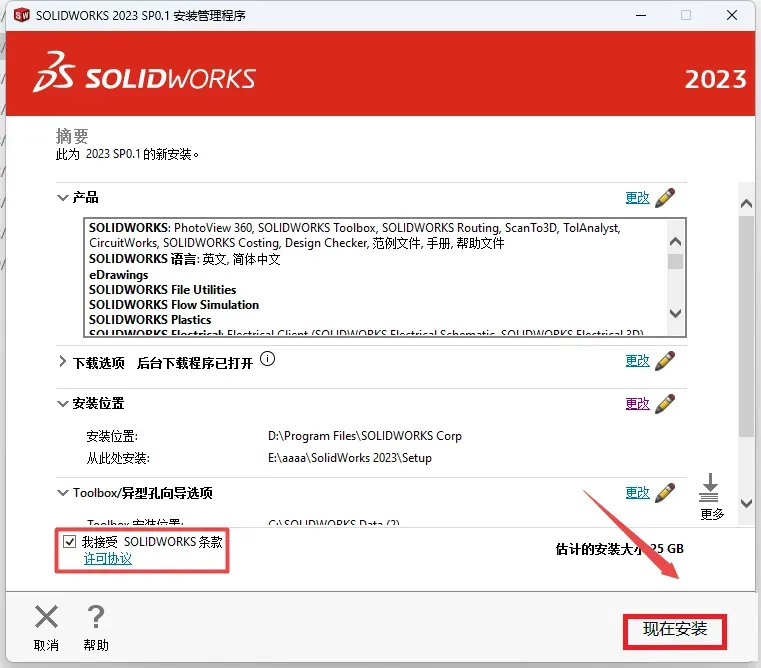Screen dimensions: 761x668
Task: Click the 3DS SOLIDWORKS logo in banner
Action: [144, 73]
